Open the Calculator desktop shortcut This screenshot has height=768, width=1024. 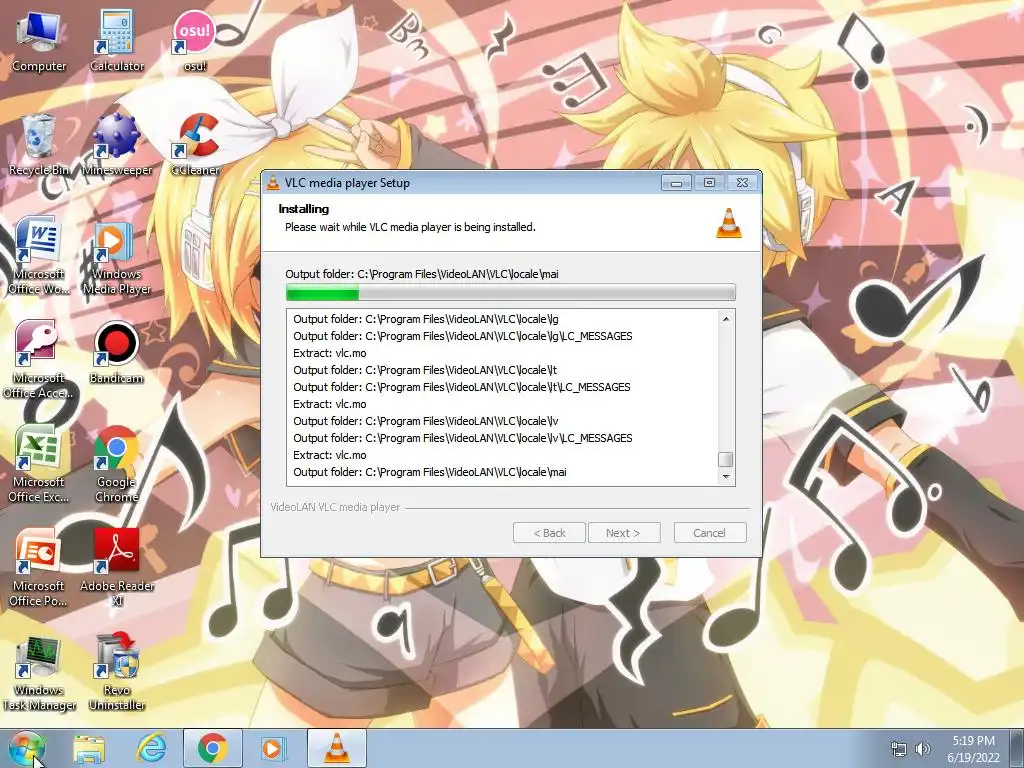[117, 41]
